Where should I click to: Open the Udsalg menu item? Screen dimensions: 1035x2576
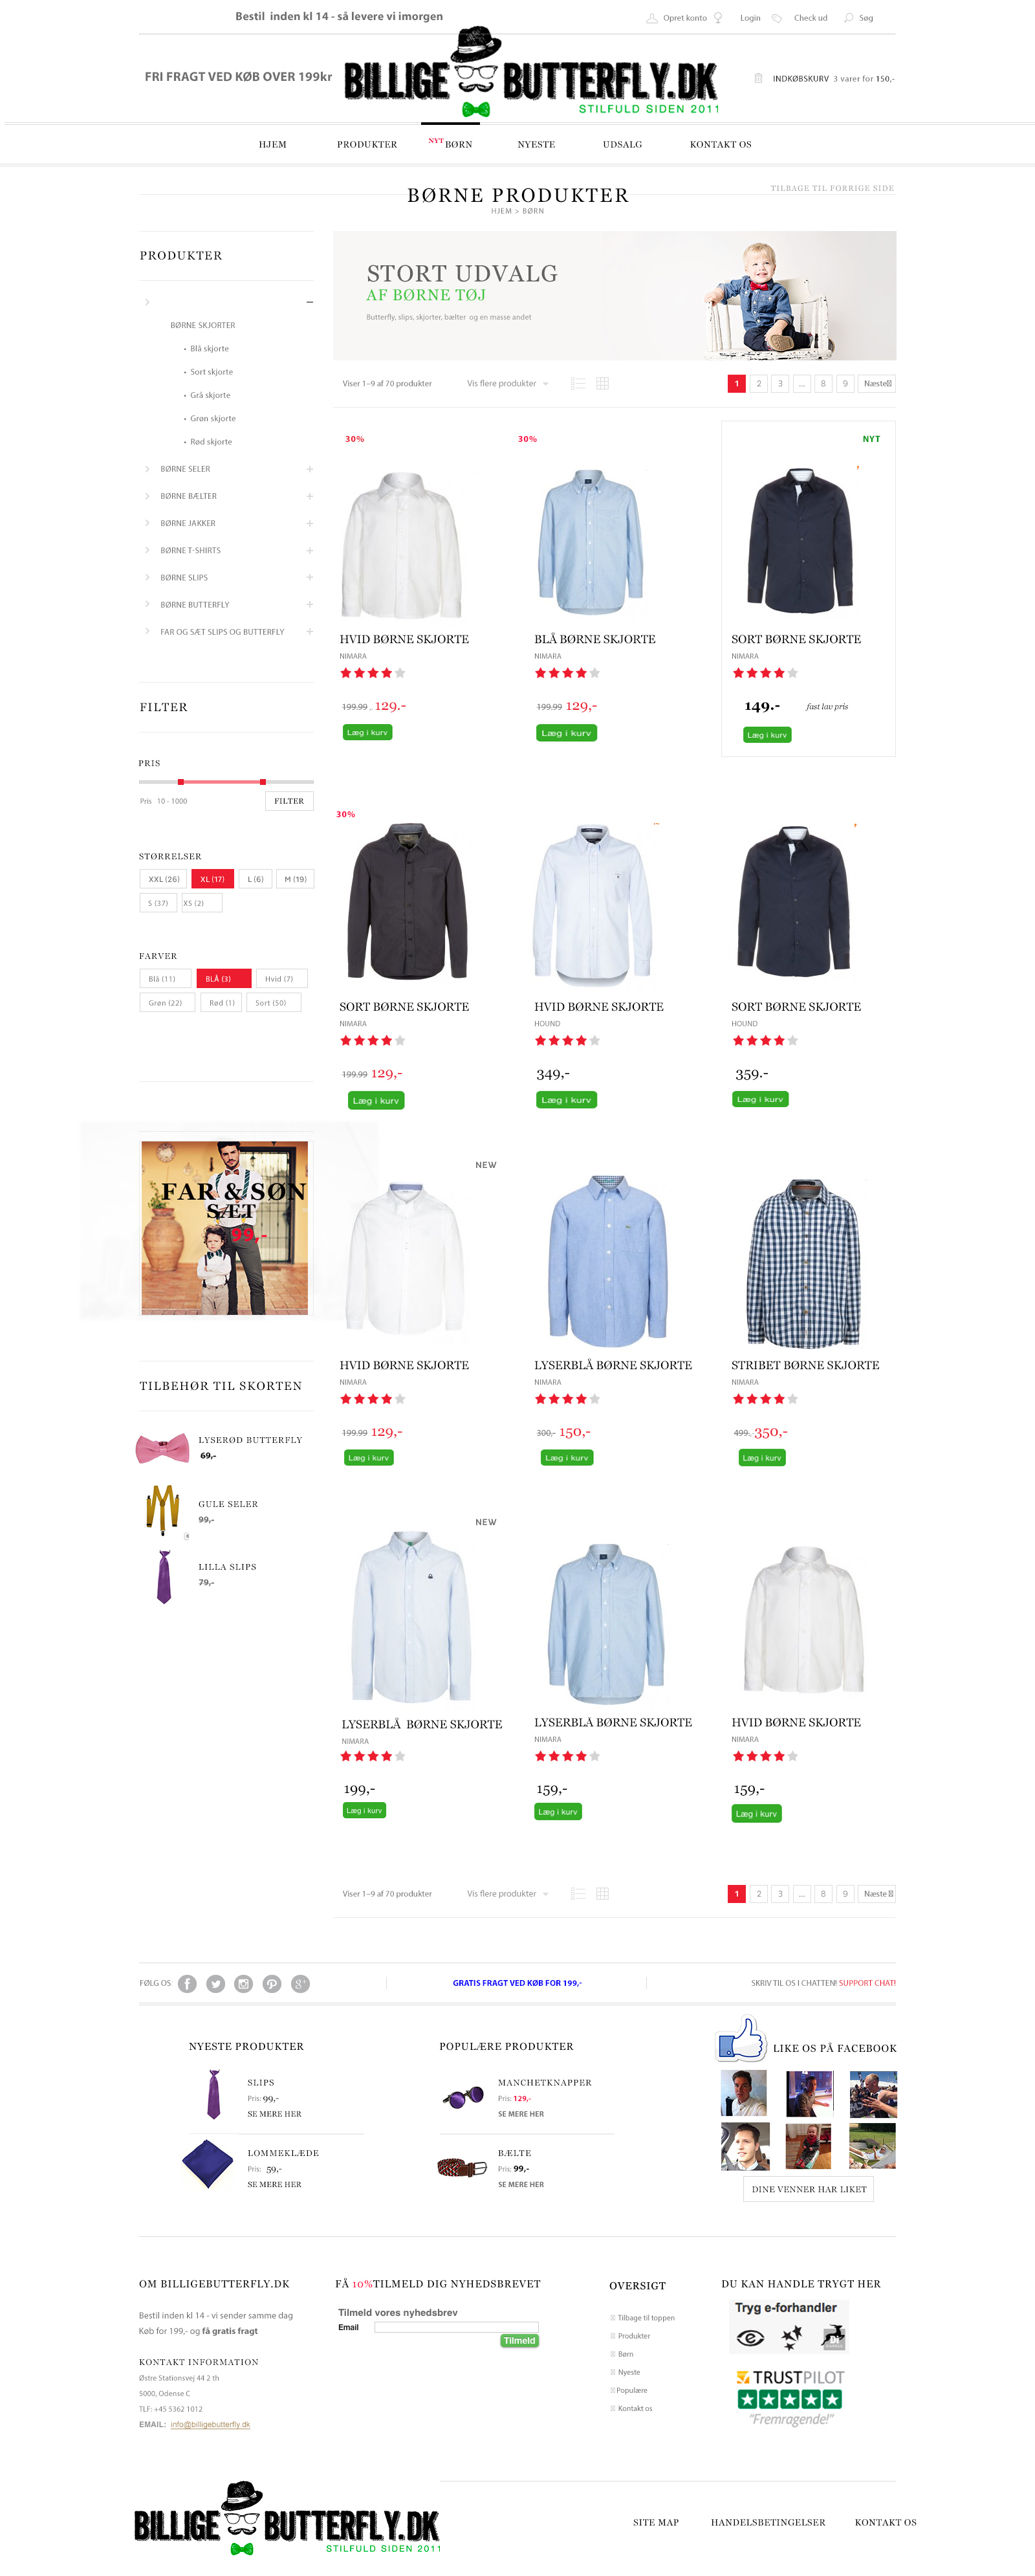[622, 144]
